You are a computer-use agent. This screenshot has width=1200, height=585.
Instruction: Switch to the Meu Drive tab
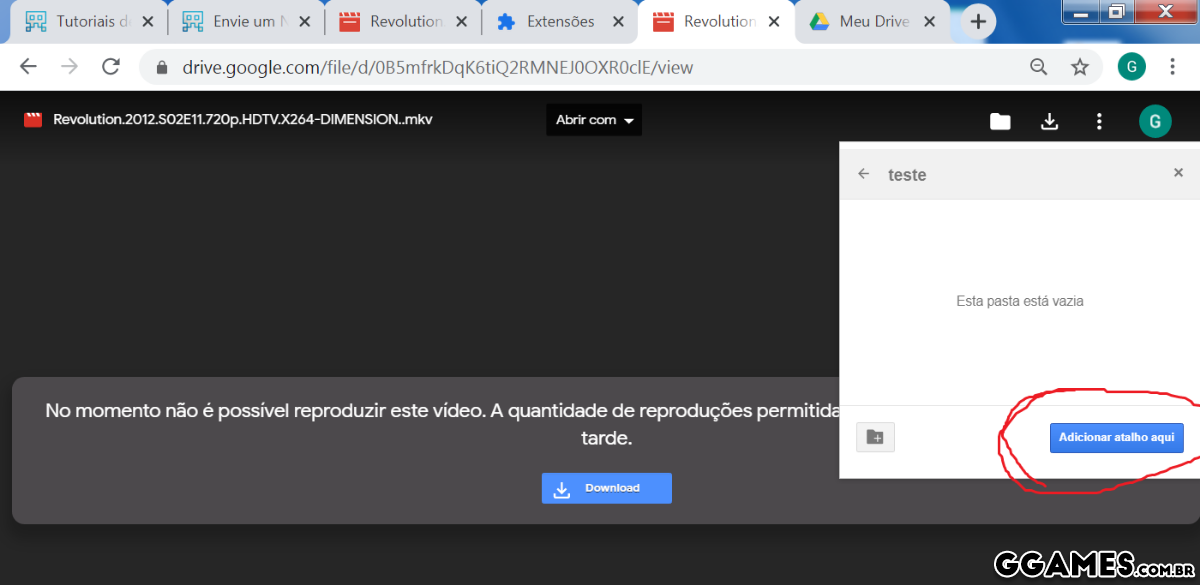click(x=872, y=21)
